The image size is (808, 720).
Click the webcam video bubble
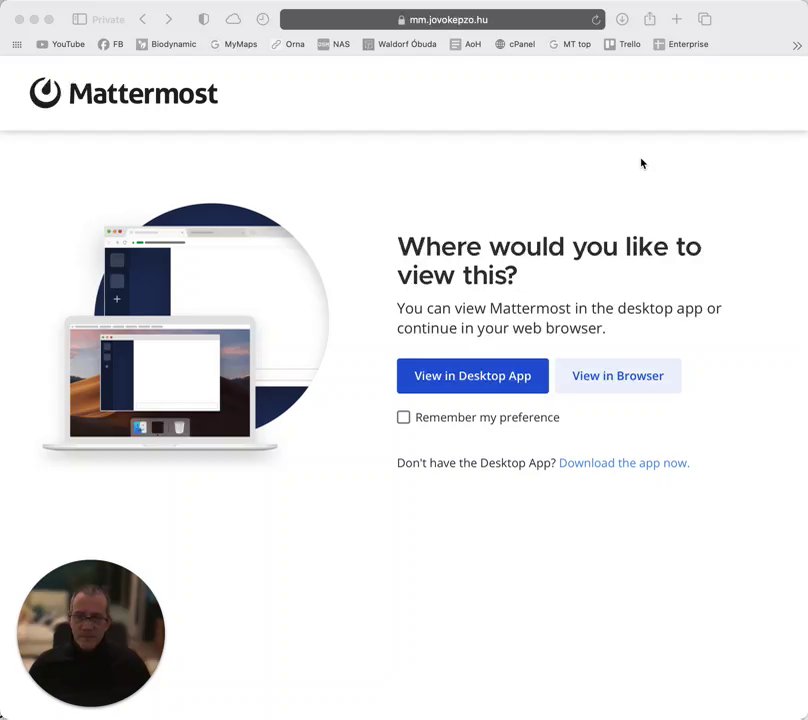[x=91, y=633]
